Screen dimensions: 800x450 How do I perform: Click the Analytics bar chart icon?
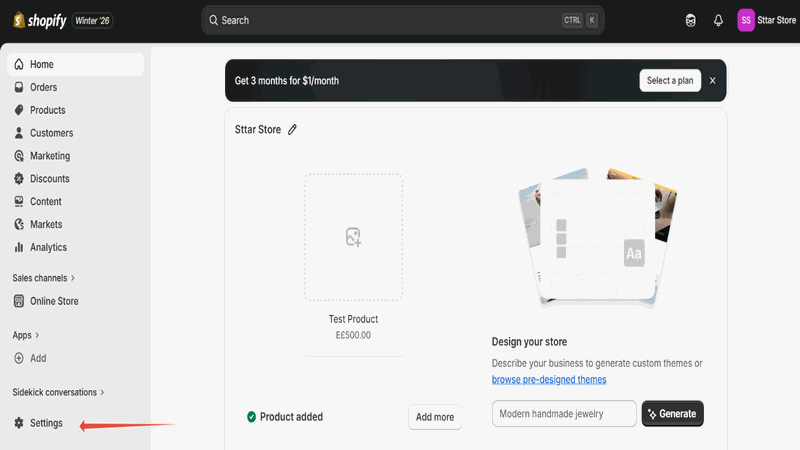[19, 247]
